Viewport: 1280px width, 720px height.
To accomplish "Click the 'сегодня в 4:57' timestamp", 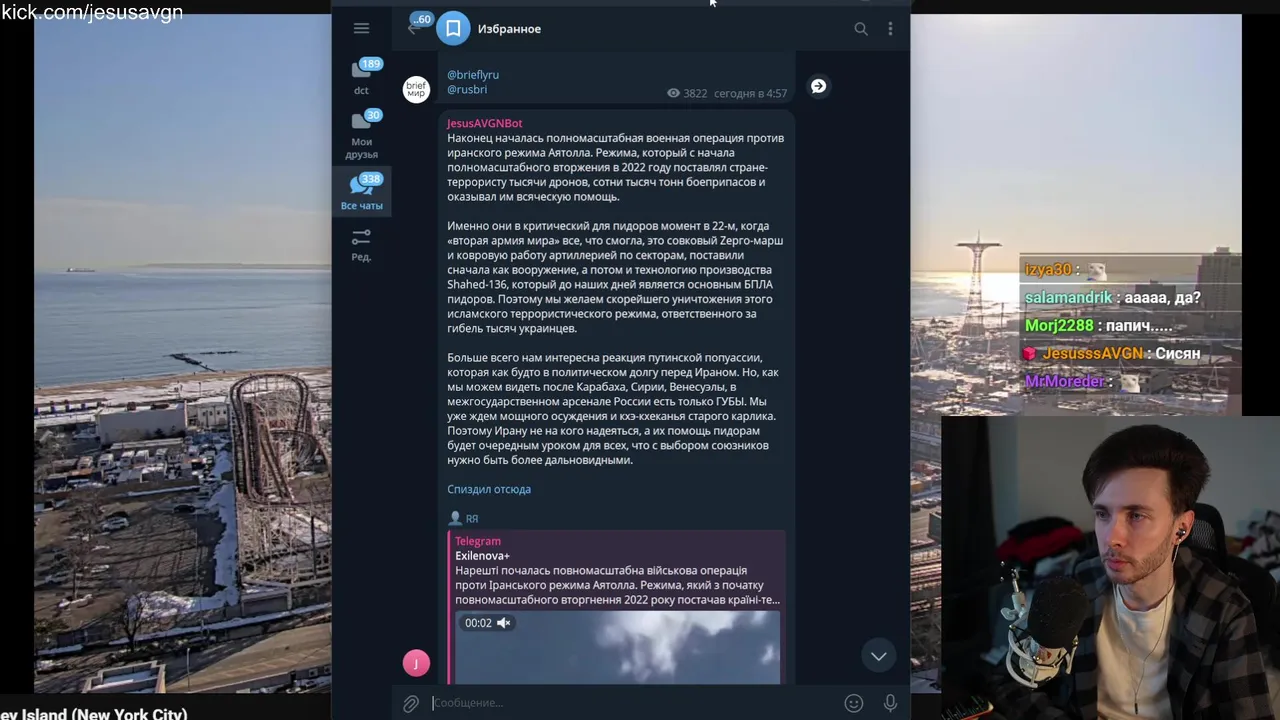I will click(750, 93).
